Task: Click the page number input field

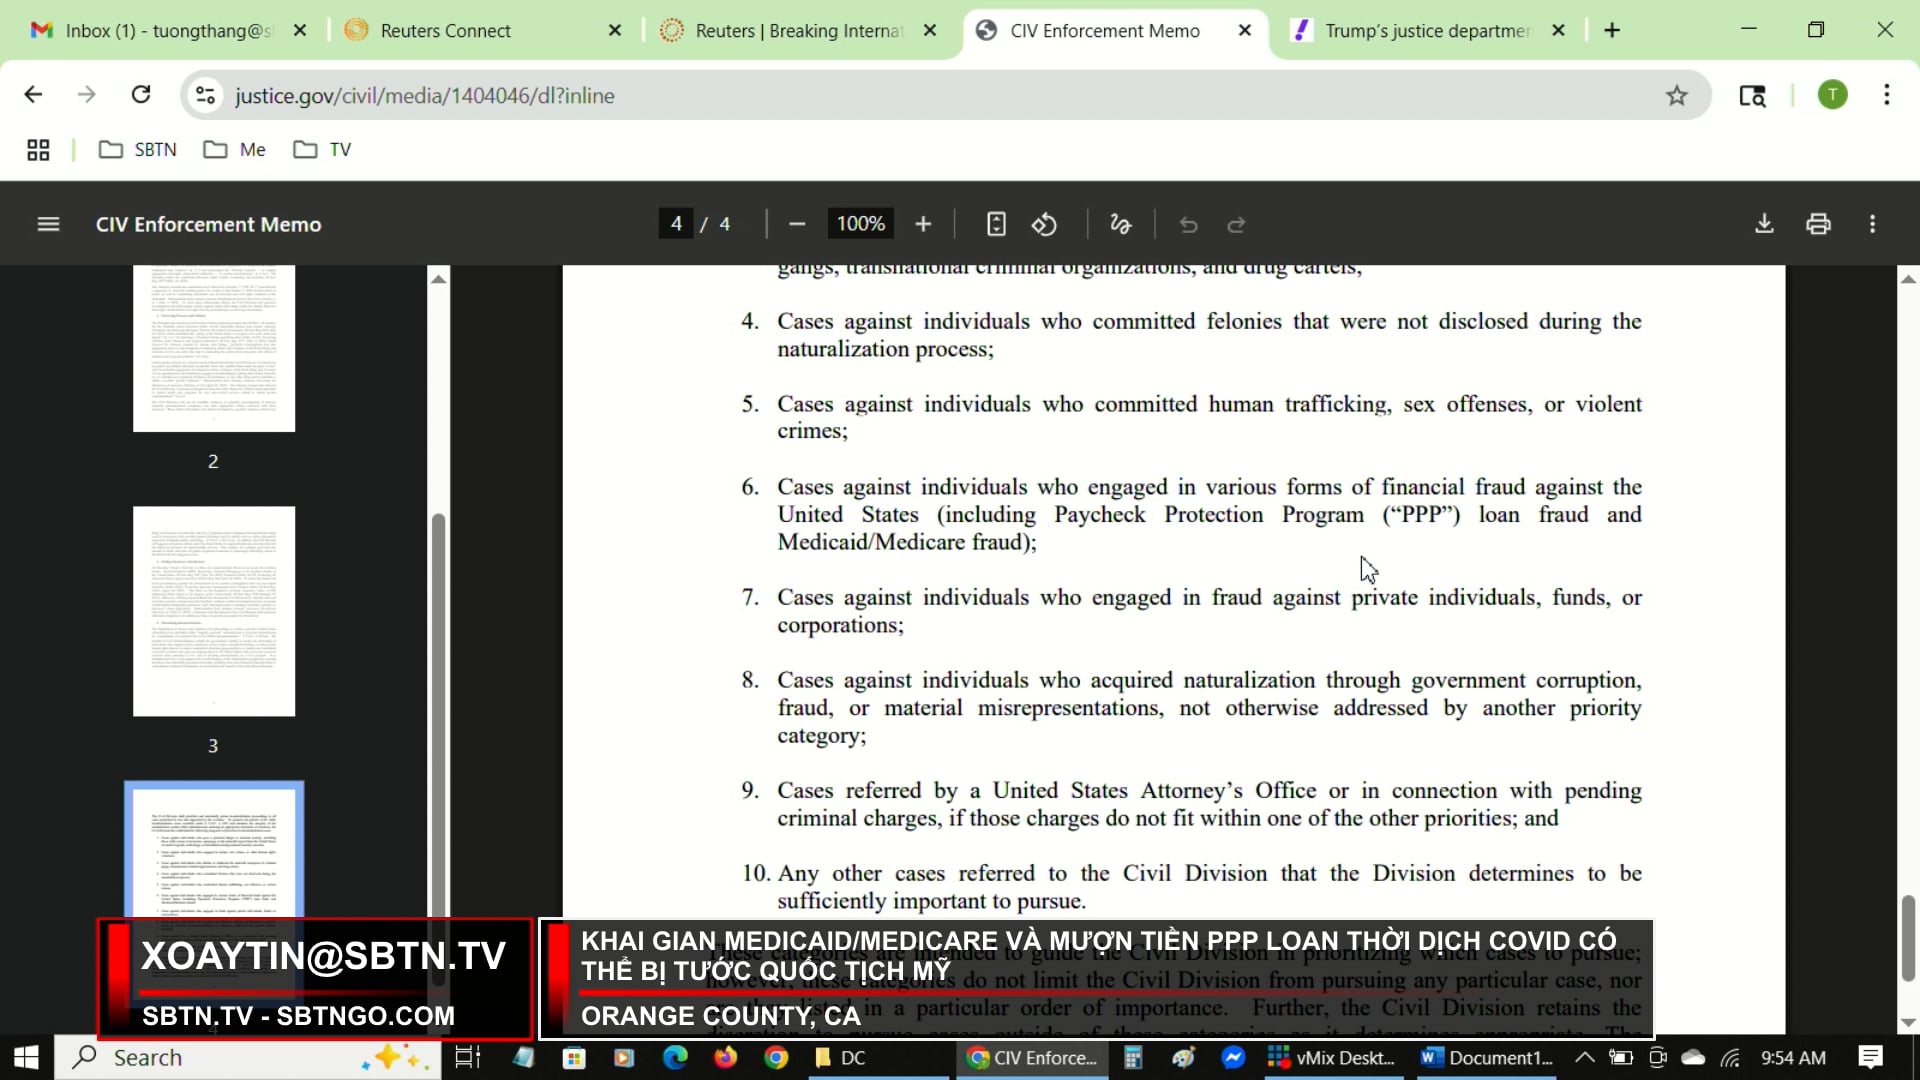Action: click(x=676, y=224)
